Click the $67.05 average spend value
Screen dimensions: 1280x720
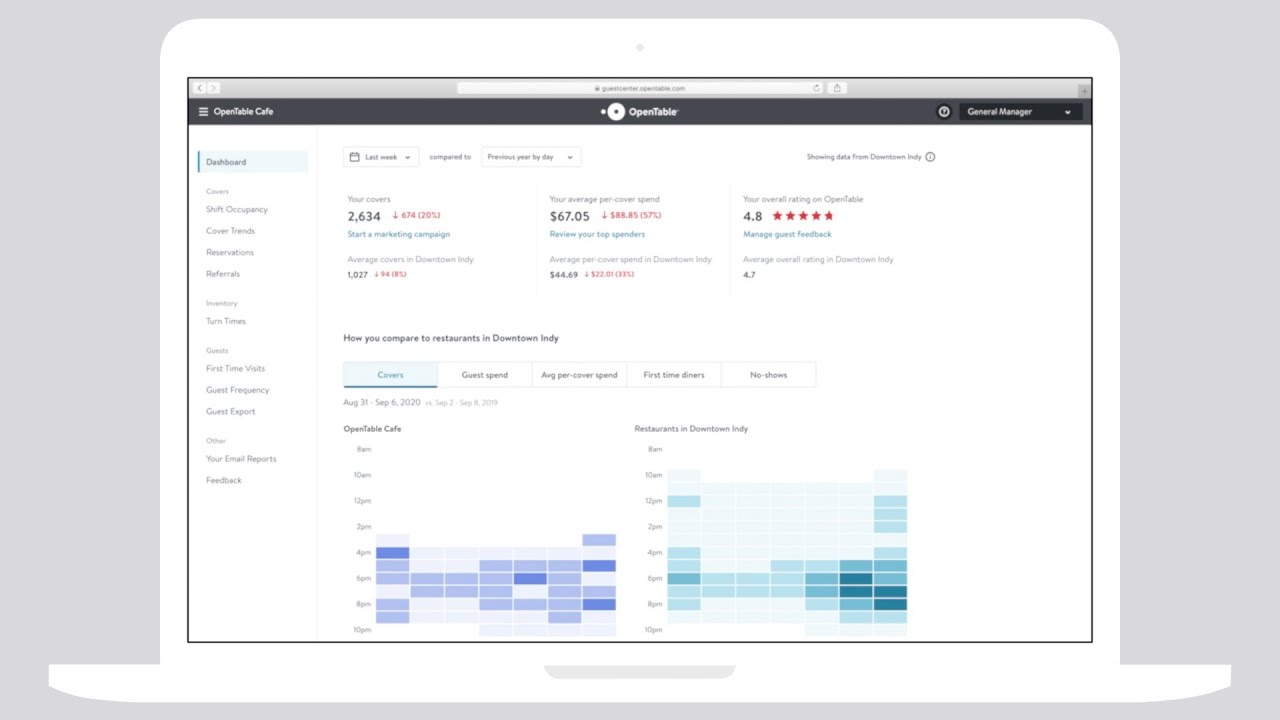click(x=570, y=216)
